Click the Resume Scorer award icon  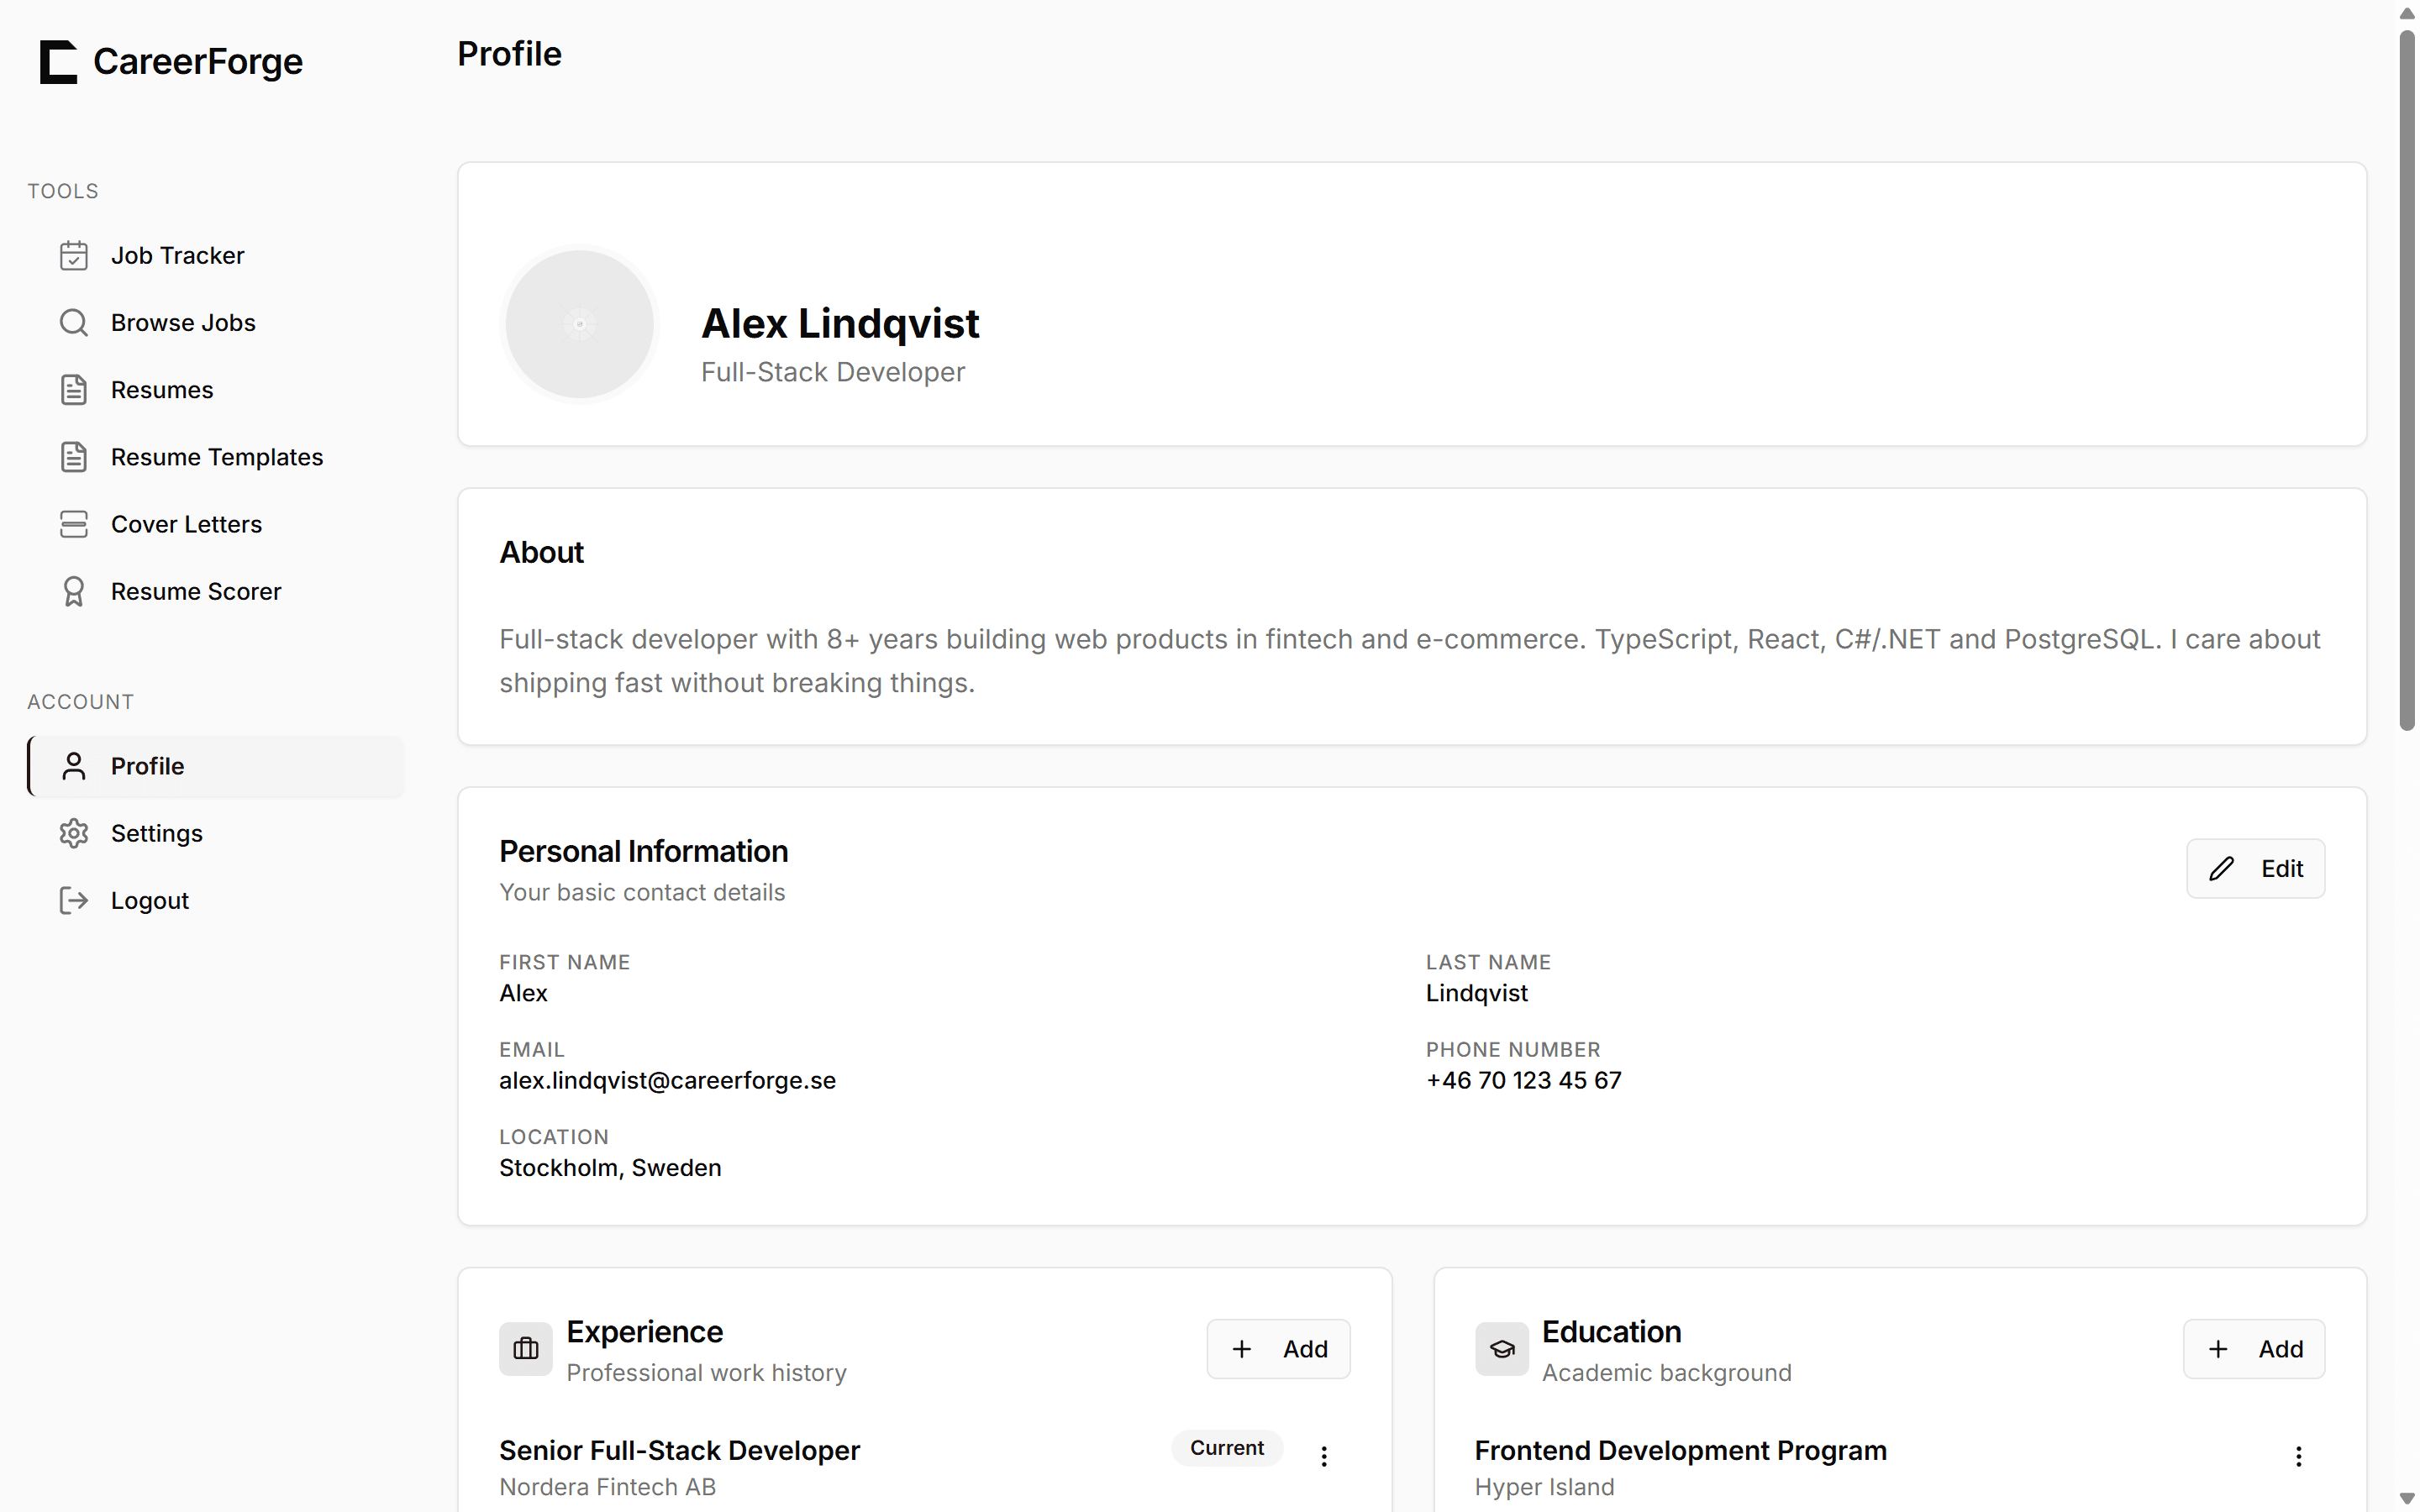(x=74, y=591)
